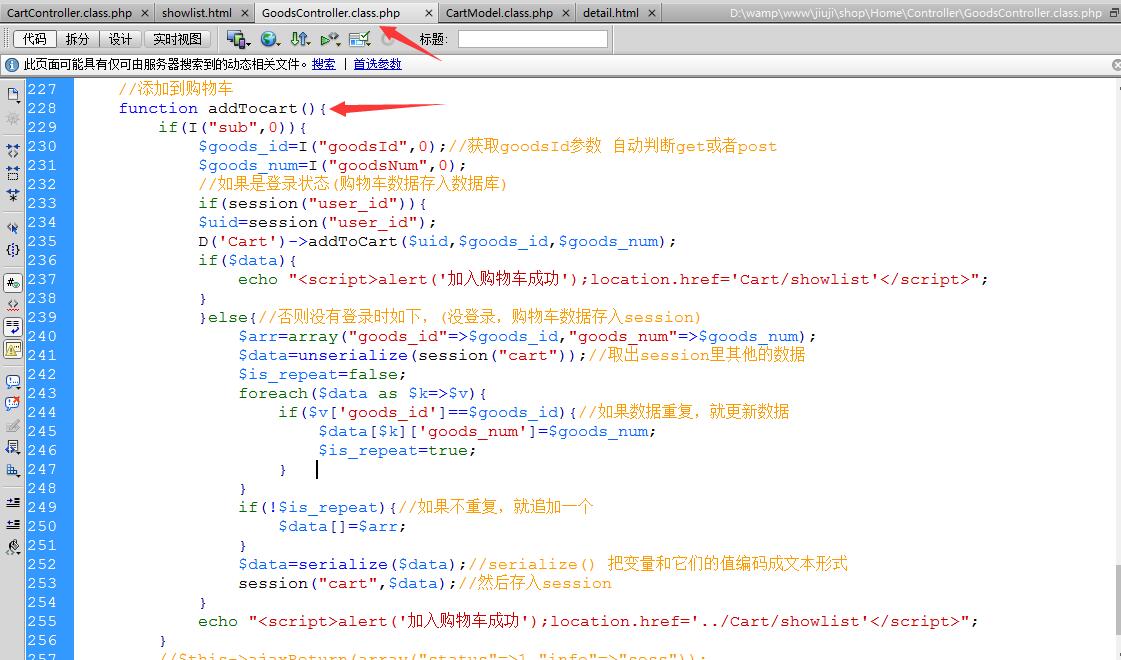Open the File Management arrows icon
Image resolution: width=1121 pixels, height=660 pixels.
pos(300,39)
